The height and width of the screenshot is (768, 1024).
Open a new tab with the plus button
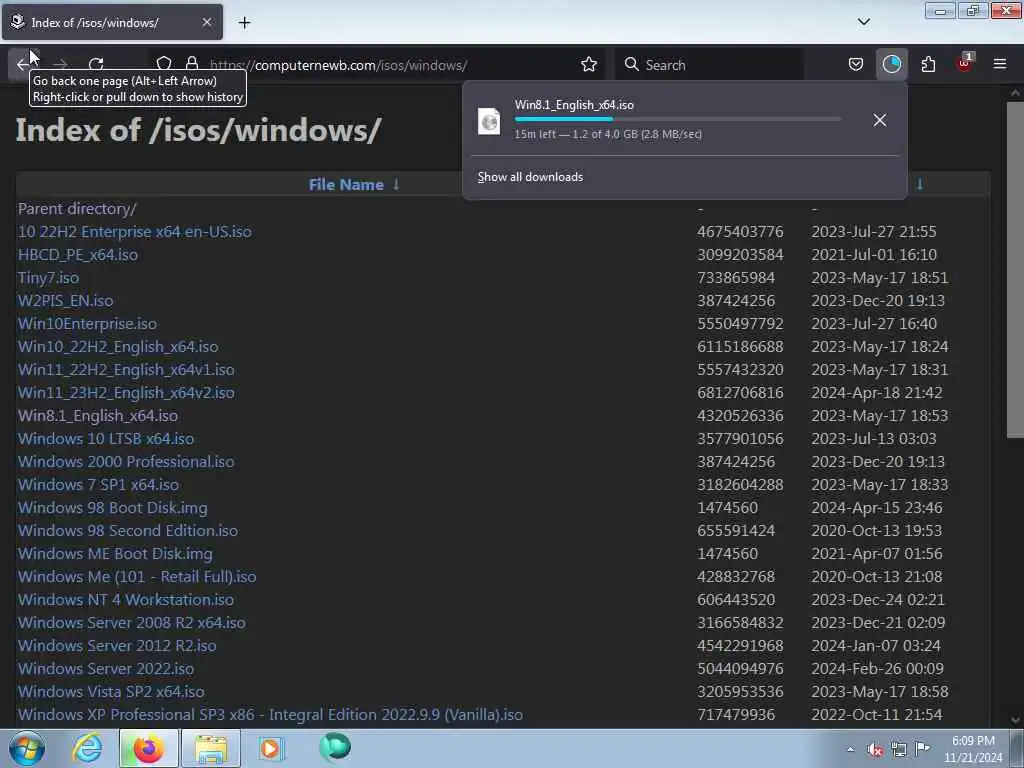coord(244,23)
